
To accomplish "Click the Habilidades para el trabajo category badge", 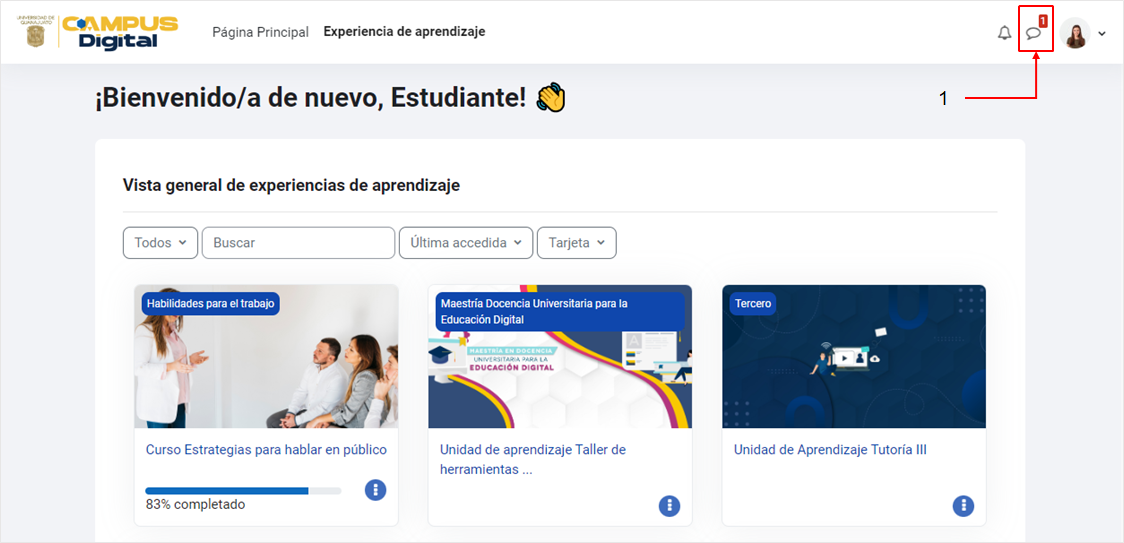I will coord(211,303).
